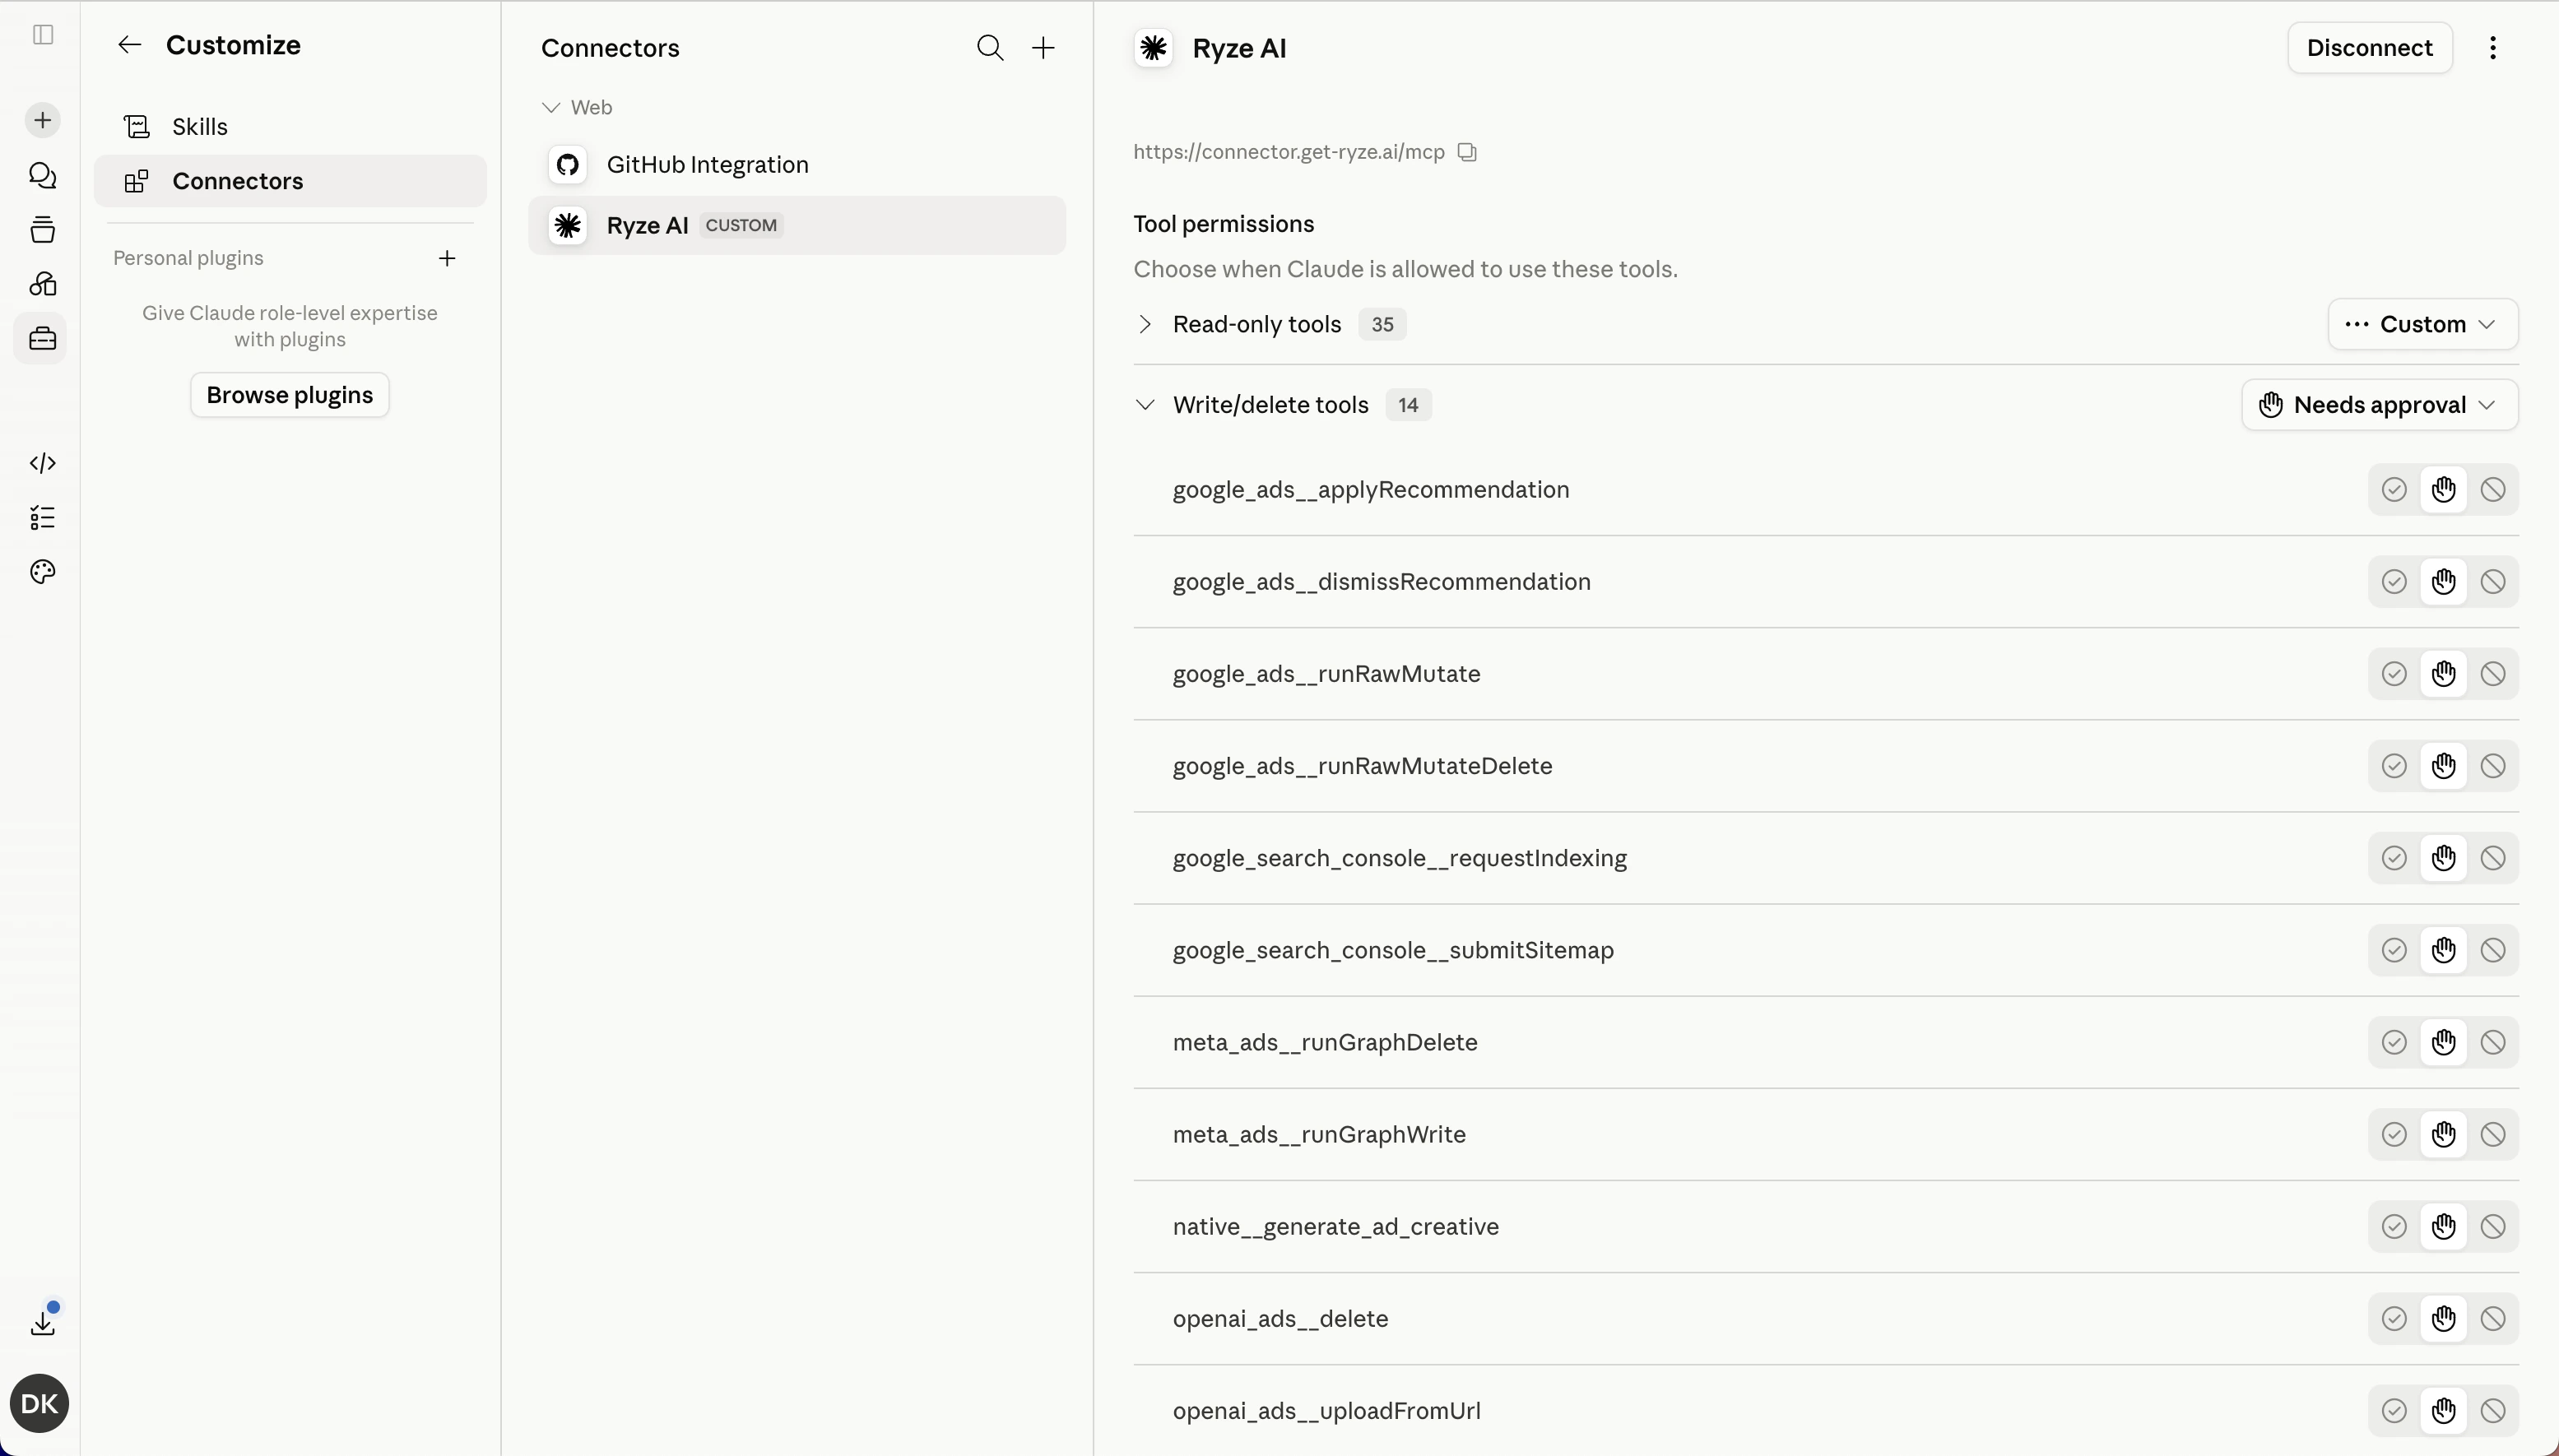Block meta_ads__runGraphDelete tool
The height and width of the screenshot is (1456, 2559).
point(2493,1042)
